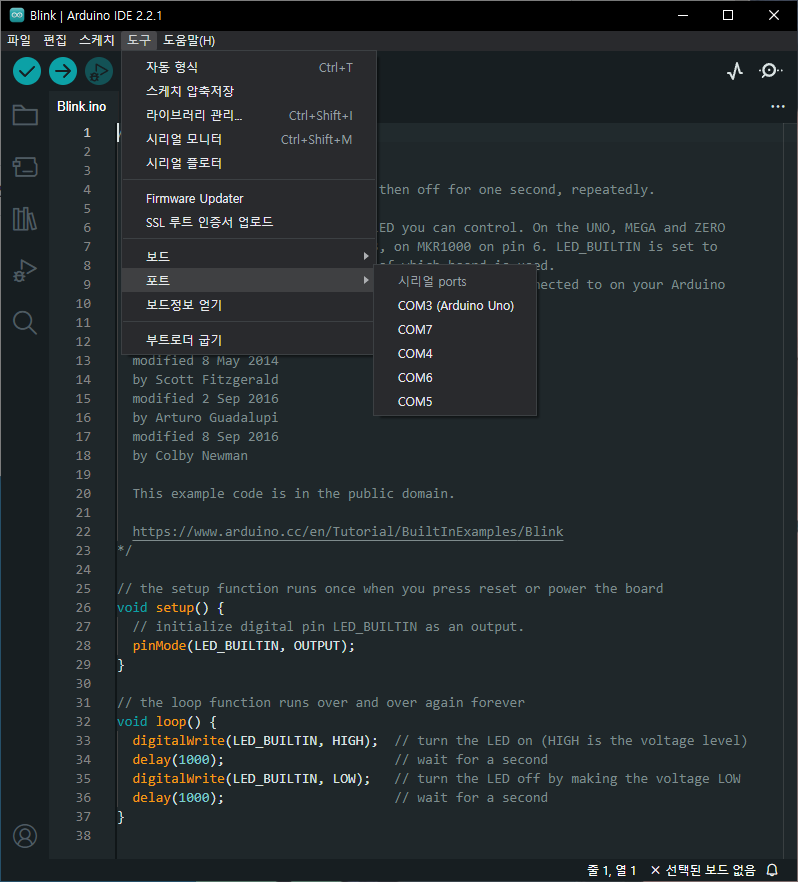
Task: Open the editor three-dot options menu
Action: [778, 106]
